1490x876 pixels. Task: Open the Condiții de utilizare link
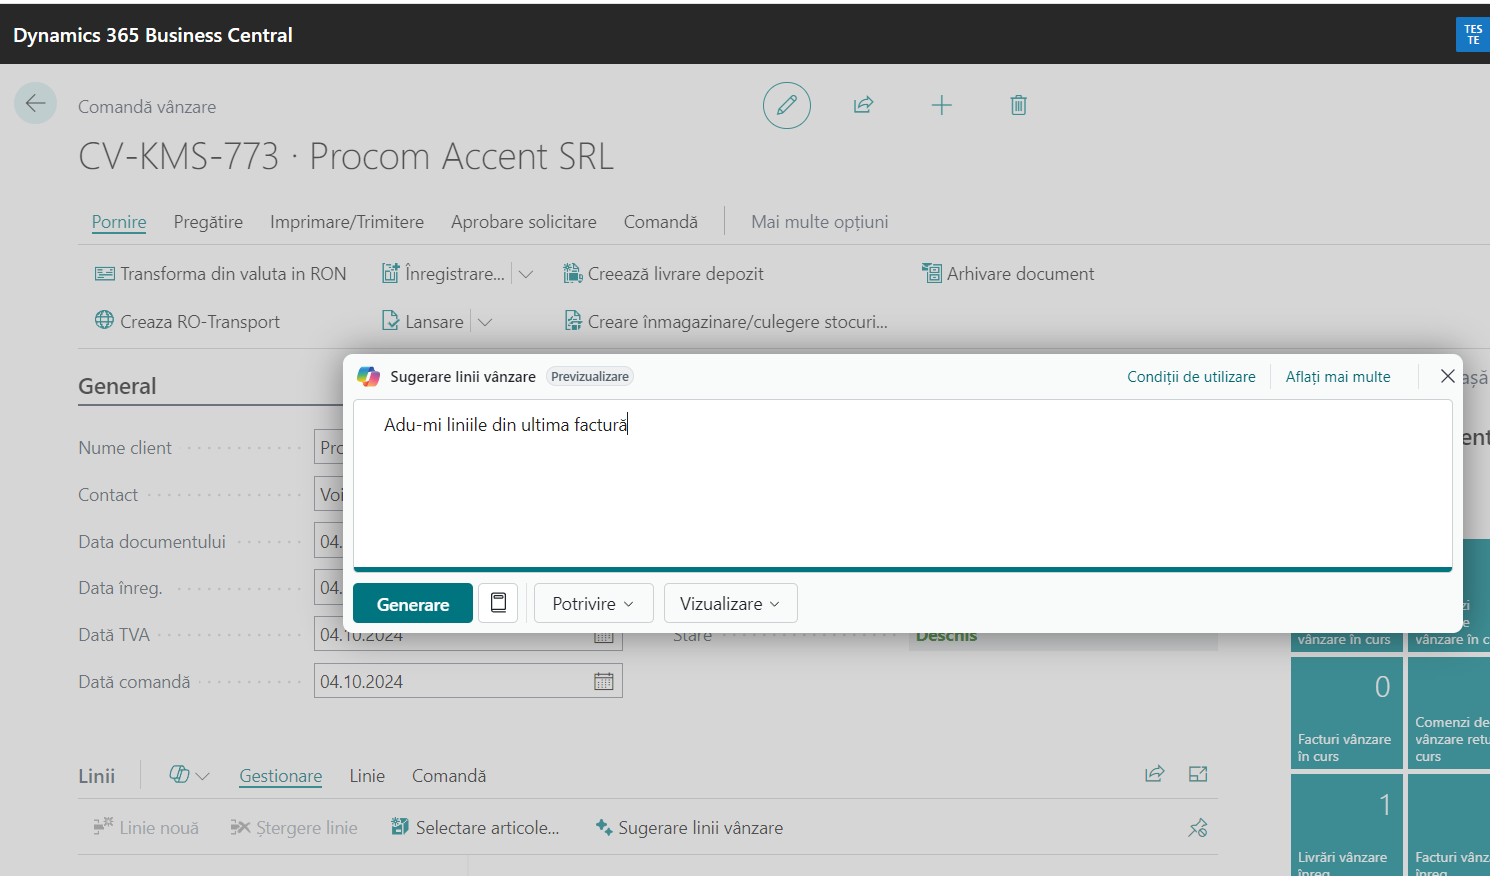[x=1191, y=377]
